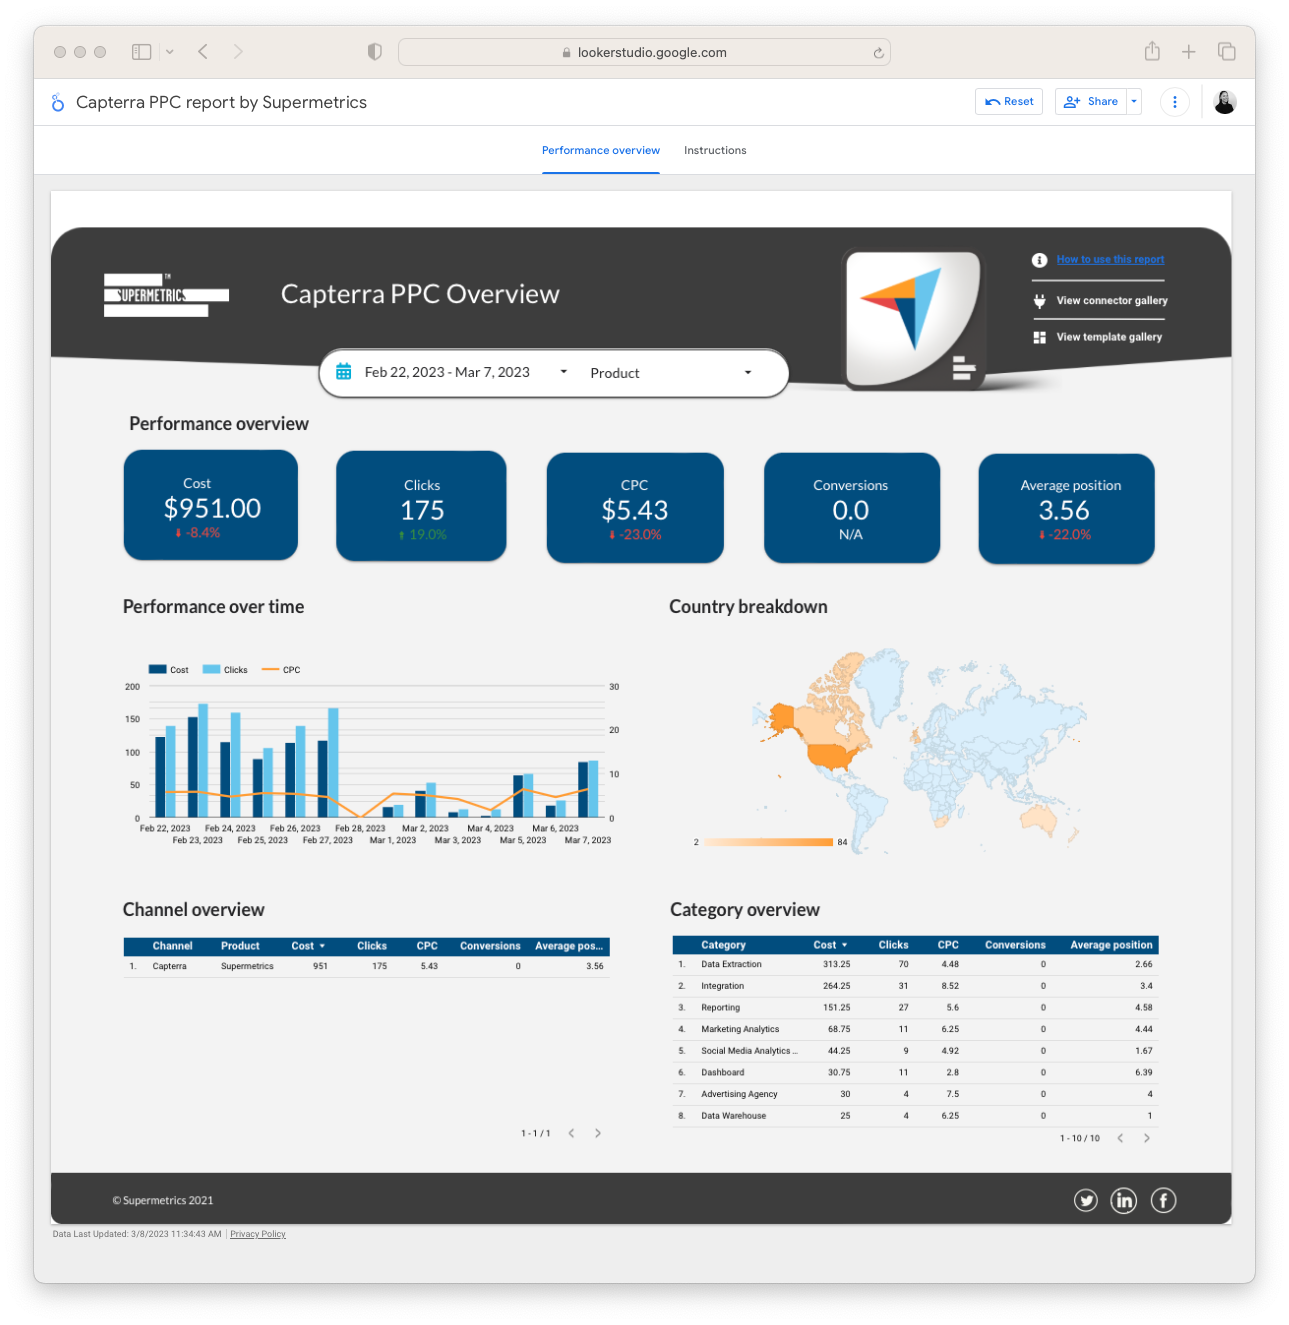Reload the page with refresh icon
The height and width of the screenshot is (1325, 1289).
(x=878, y=53)
